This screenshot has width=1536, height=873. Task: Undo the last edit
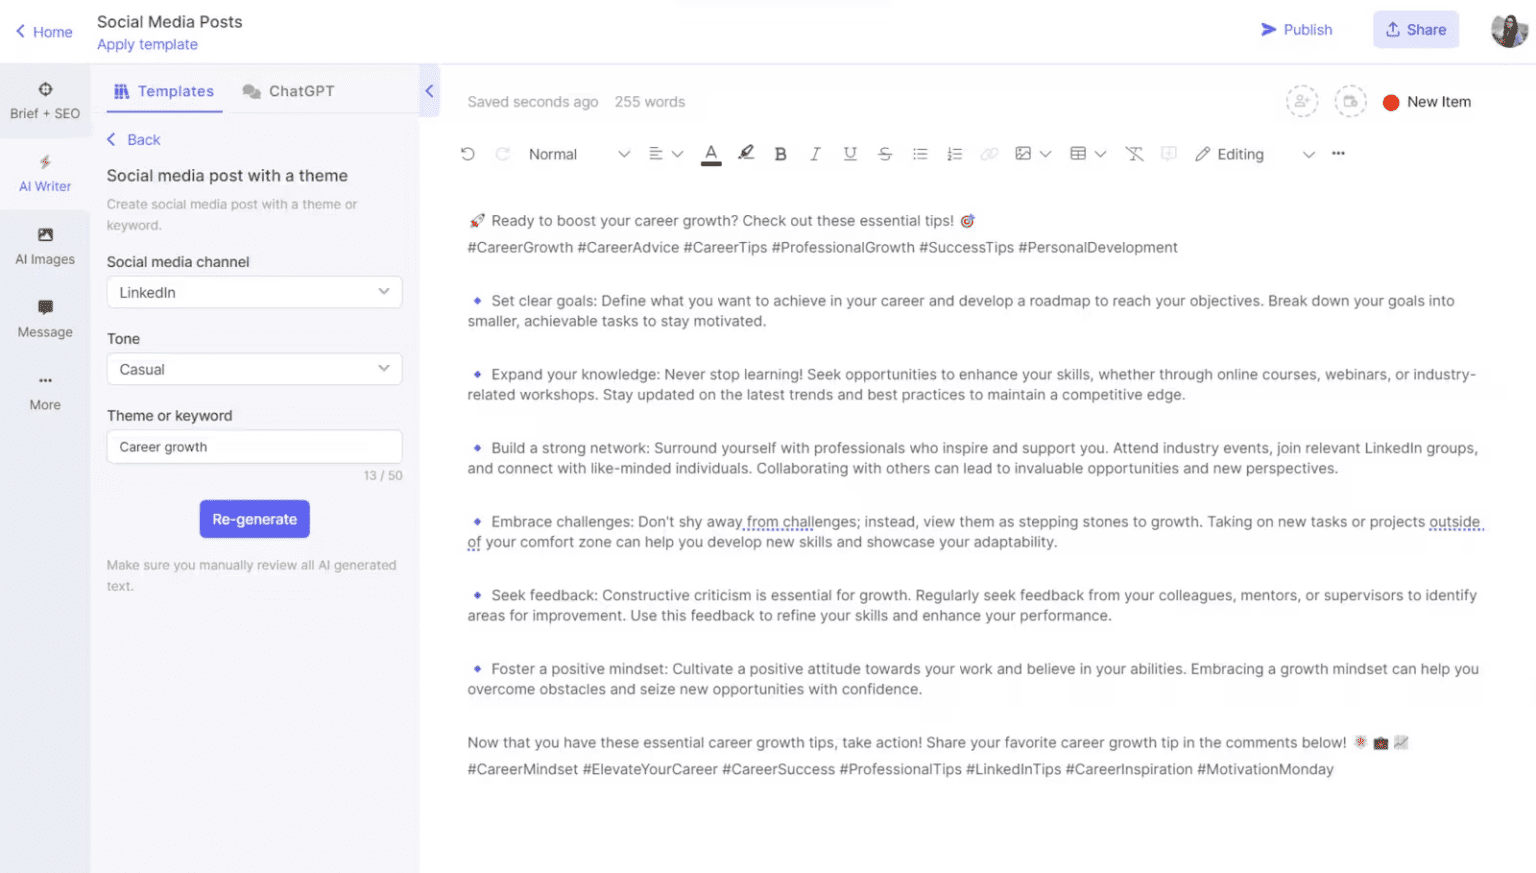[467, 153]
